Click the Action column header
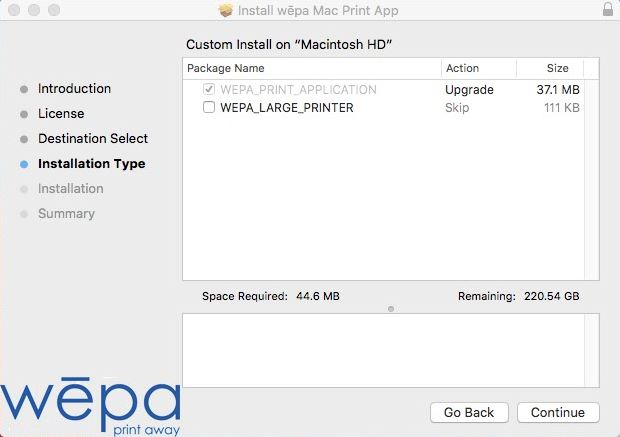 coord(479,68)
